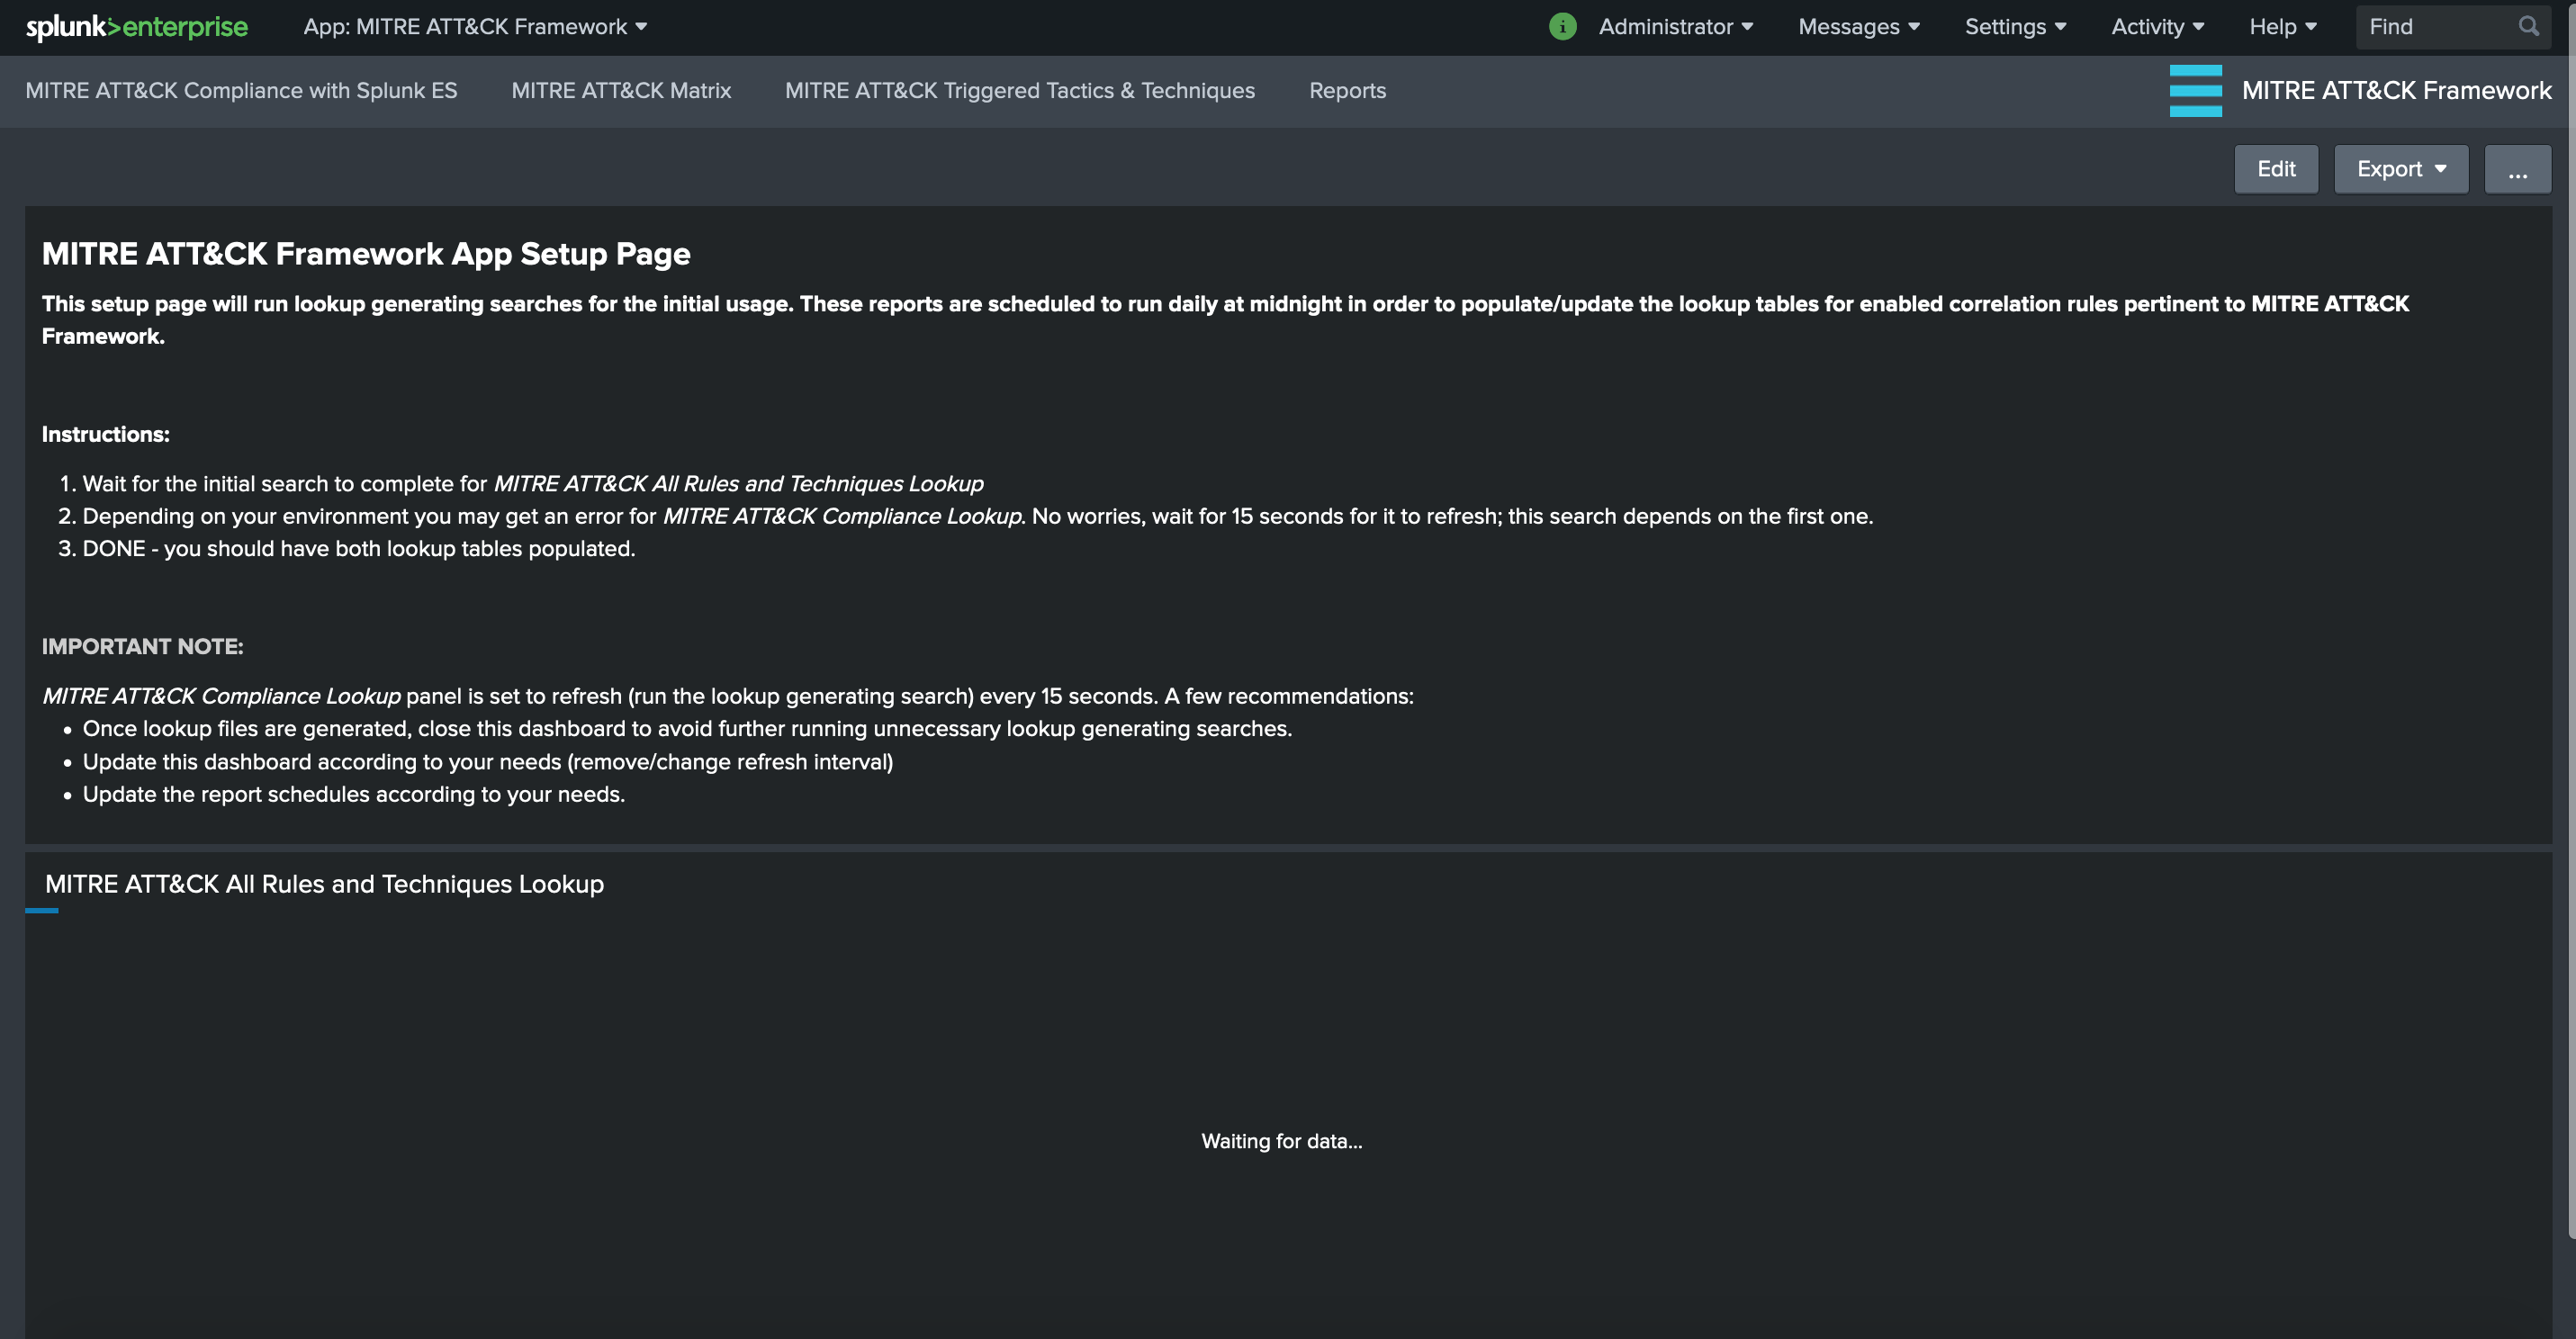Open the three-dots more actions button
Viewport: 2576px width, 1339px height.
(x=2517, y=169)
